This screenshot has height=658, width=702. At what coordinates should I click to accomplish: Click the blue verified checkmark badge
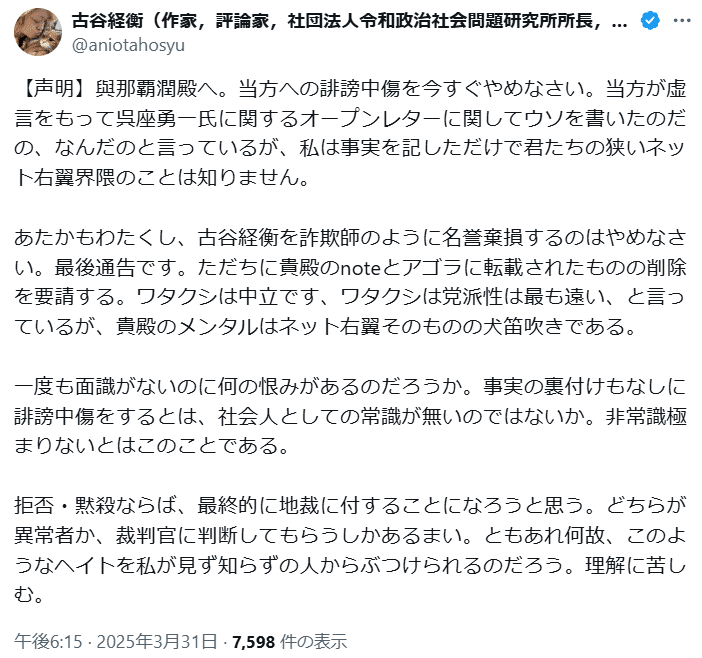point(649,22)
